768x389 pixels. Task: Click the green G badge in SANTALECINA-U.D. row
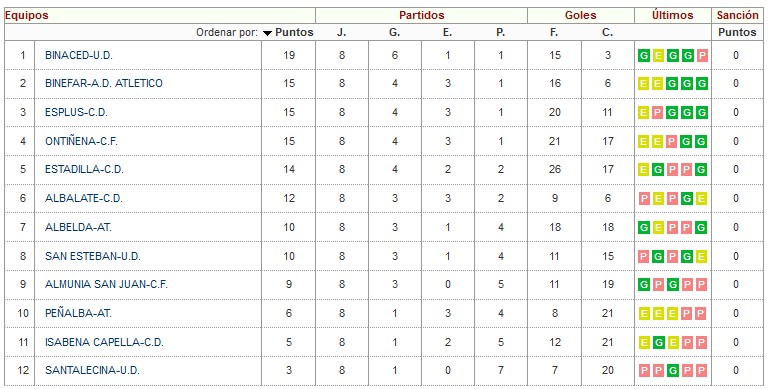[x=673, y=370]
